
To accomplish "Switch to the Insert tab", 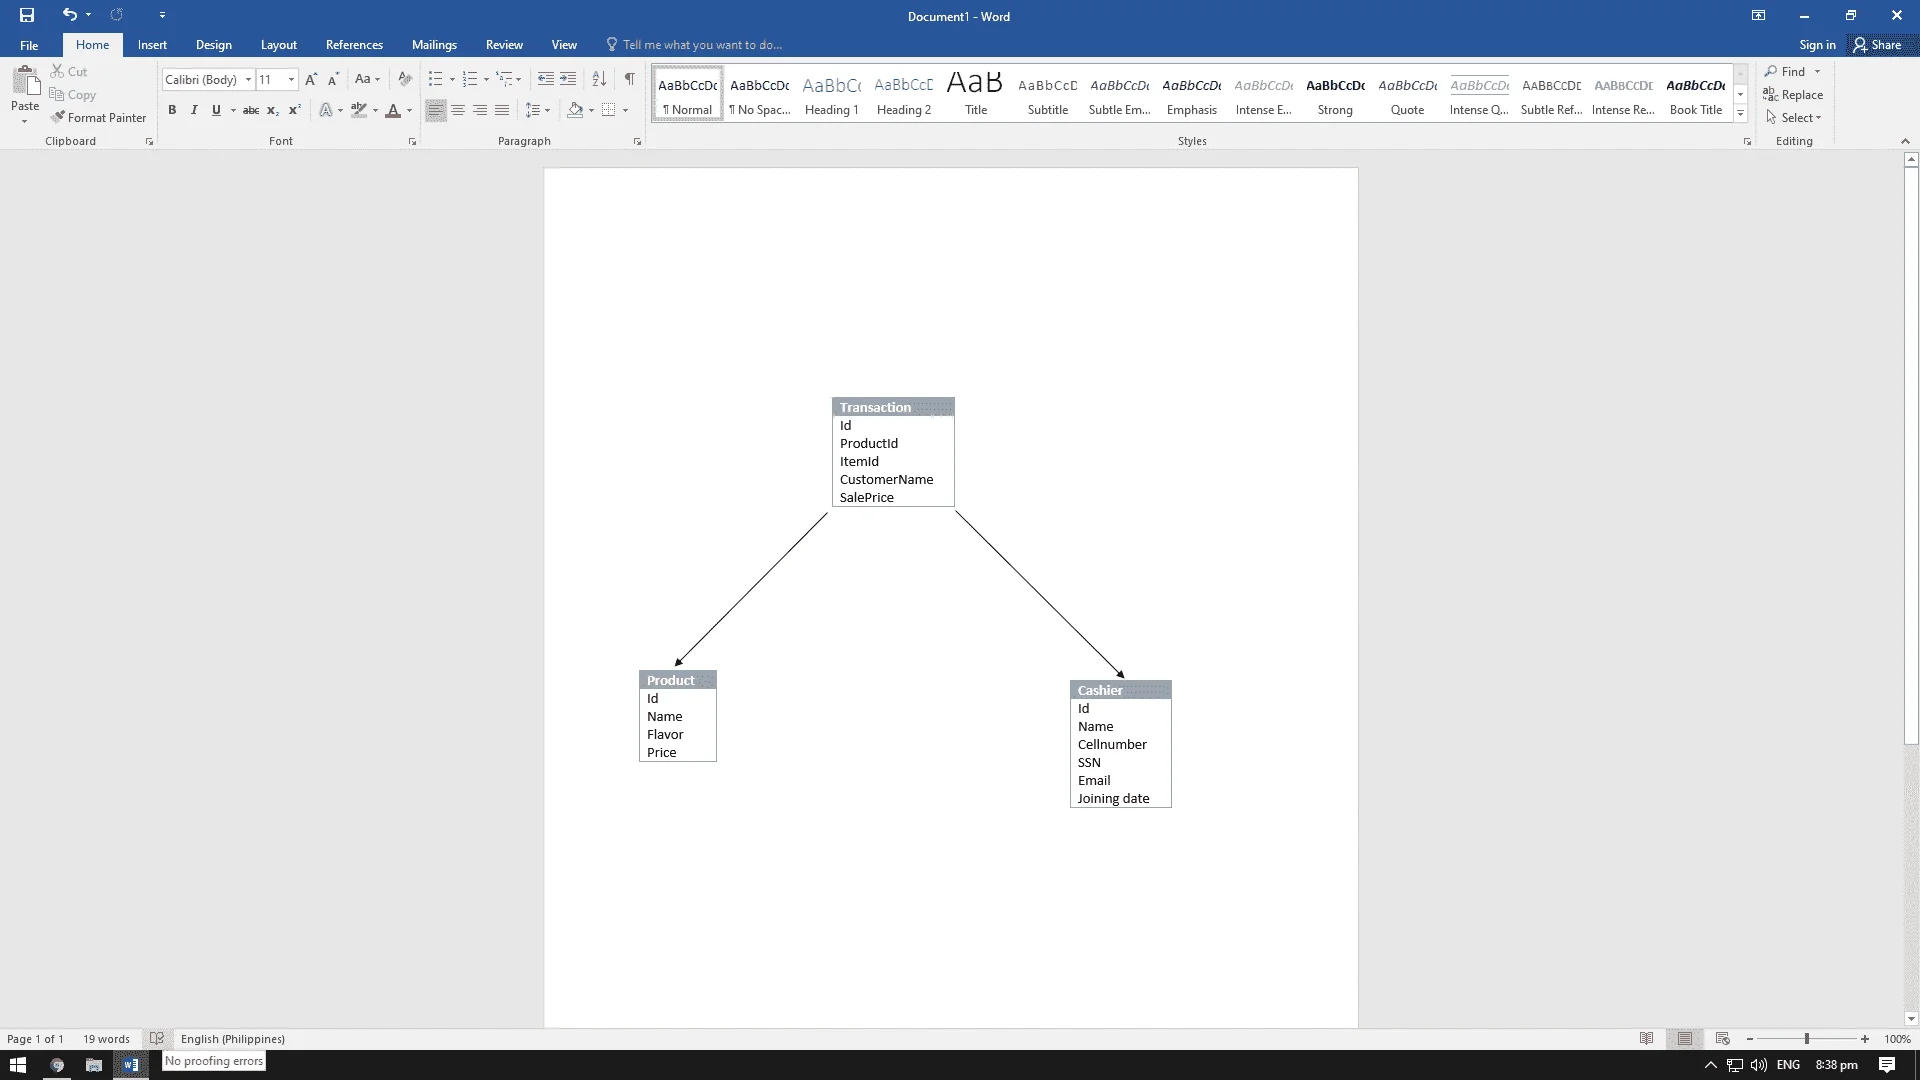I will pyautogui.click(x=152, y=45).
